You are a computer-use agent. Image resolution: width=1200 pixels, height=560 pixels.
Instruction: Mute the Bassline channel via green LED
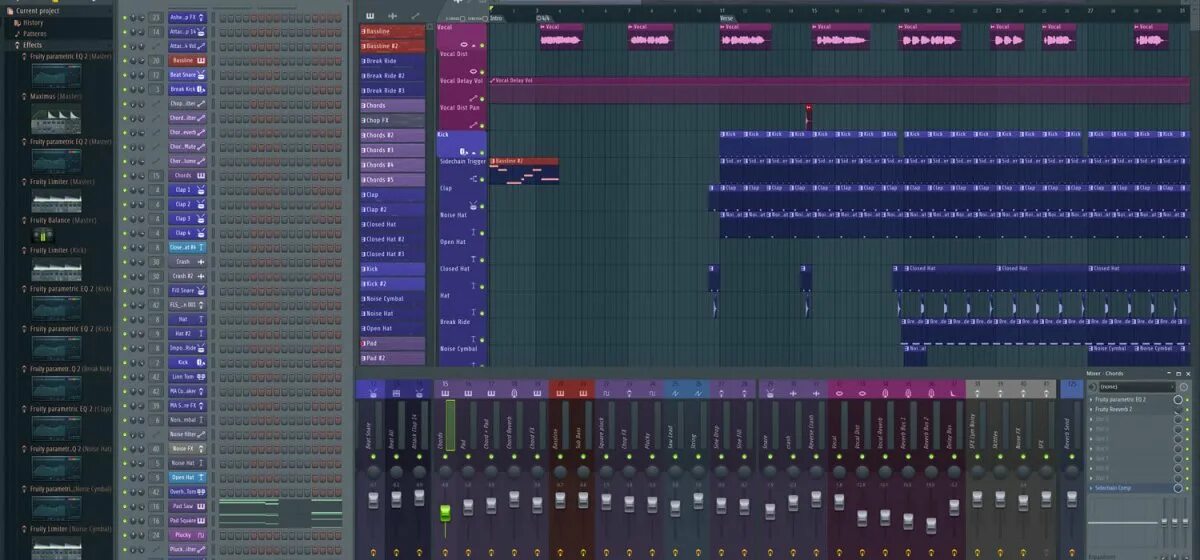(125, 61)
